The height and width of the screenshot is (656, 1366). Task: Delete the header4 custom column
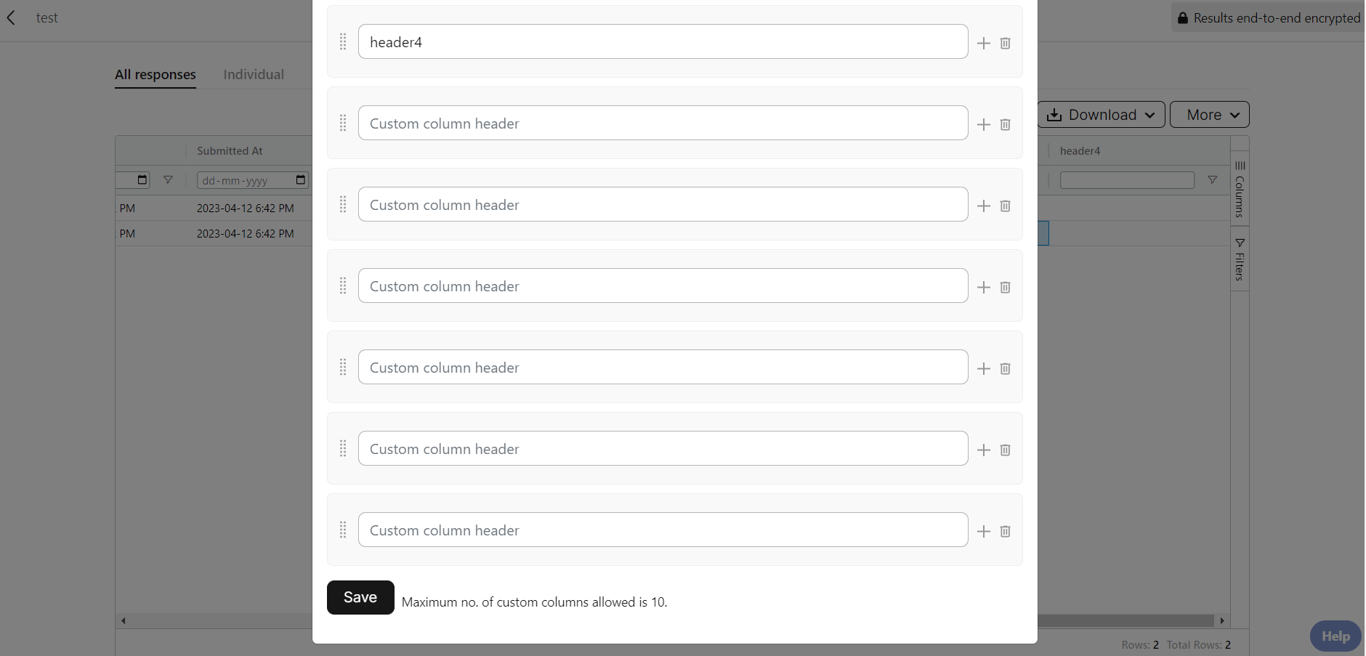pyautogui.click(x=1005, y=43)
